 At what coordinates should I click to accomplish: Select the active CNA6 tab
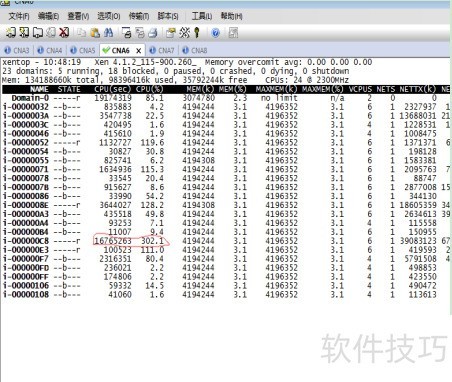[x=123, y=50]
